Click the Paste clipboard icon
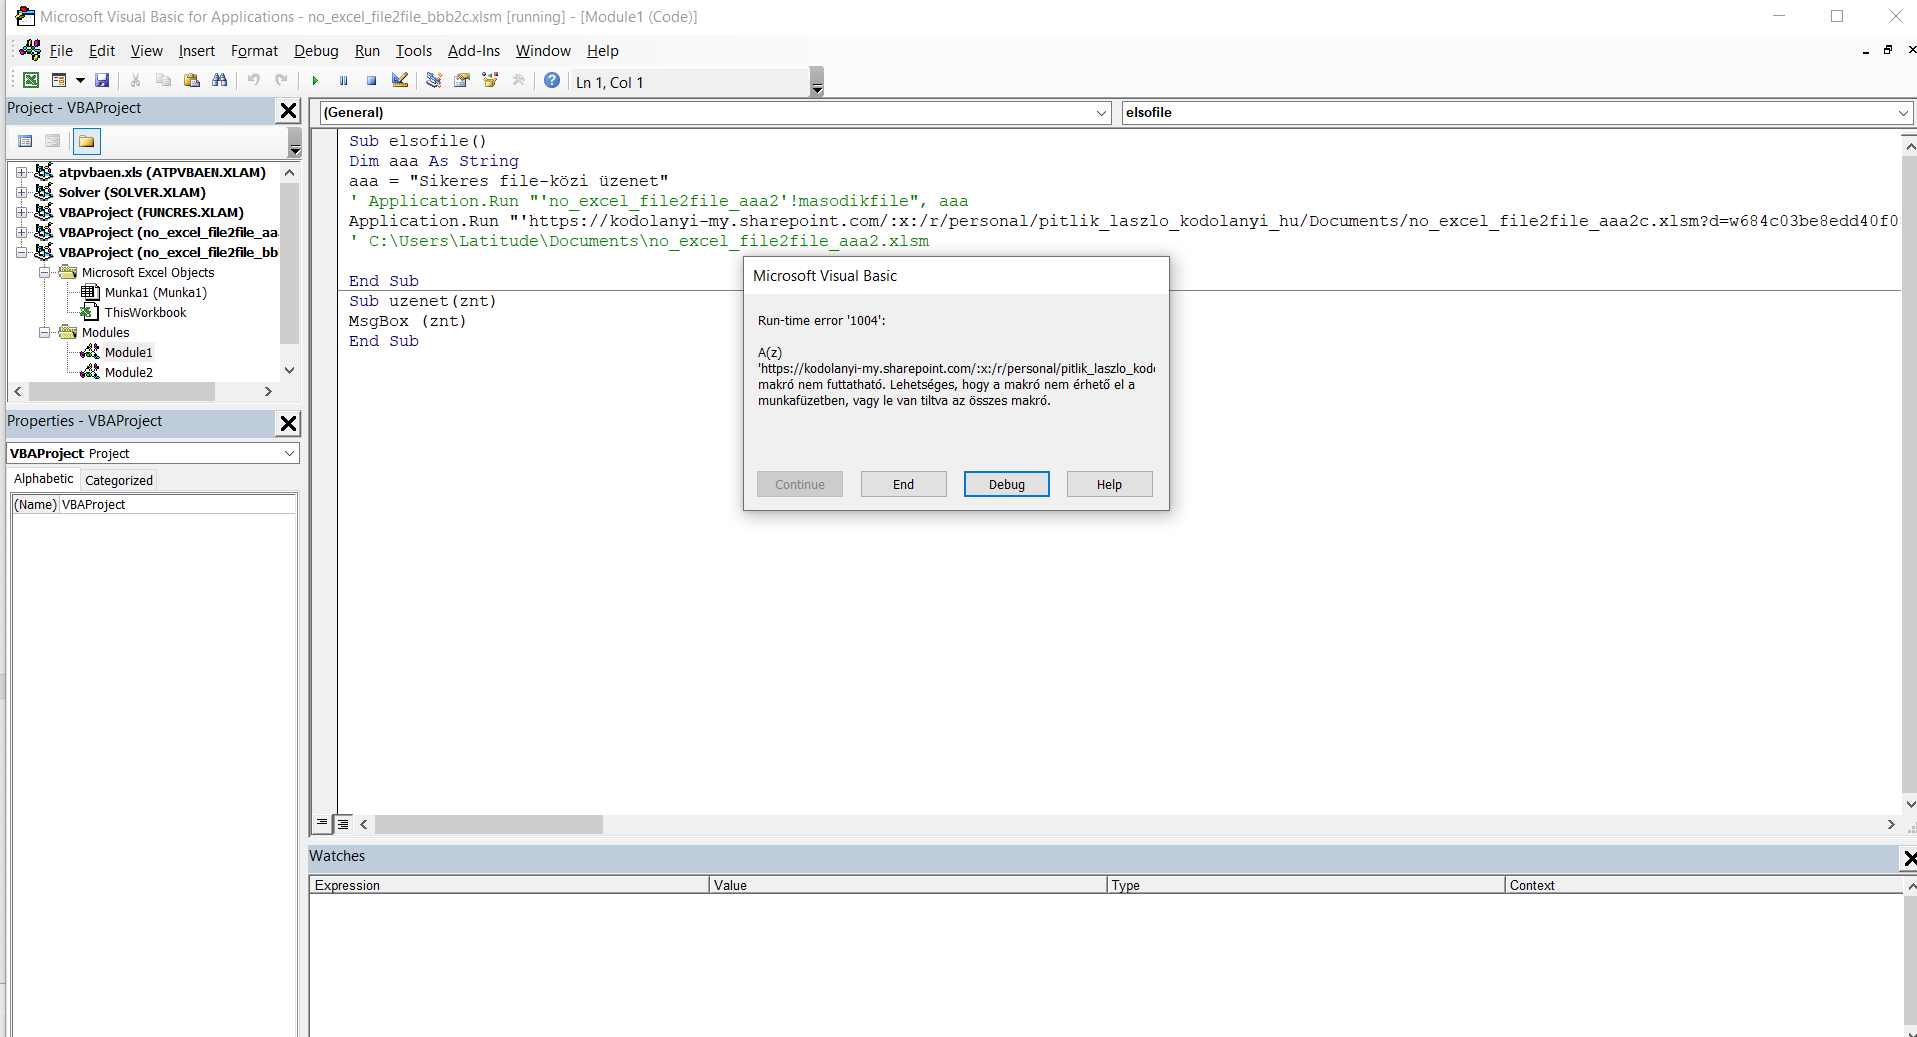The width and height of the screenshot is (1917, 1037). tap(191, 81)
